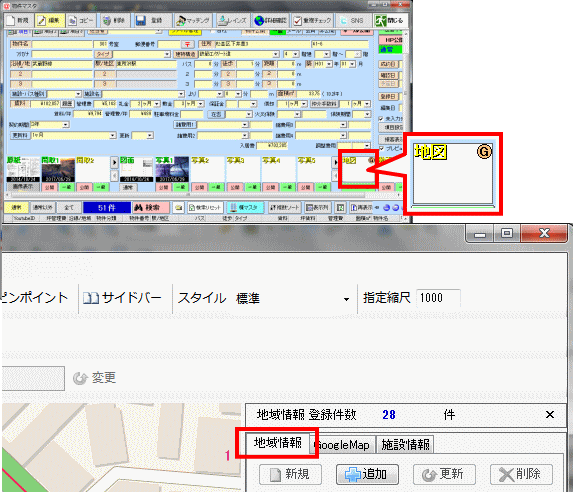Switch to the 施設情報 tab

(405, 445)
